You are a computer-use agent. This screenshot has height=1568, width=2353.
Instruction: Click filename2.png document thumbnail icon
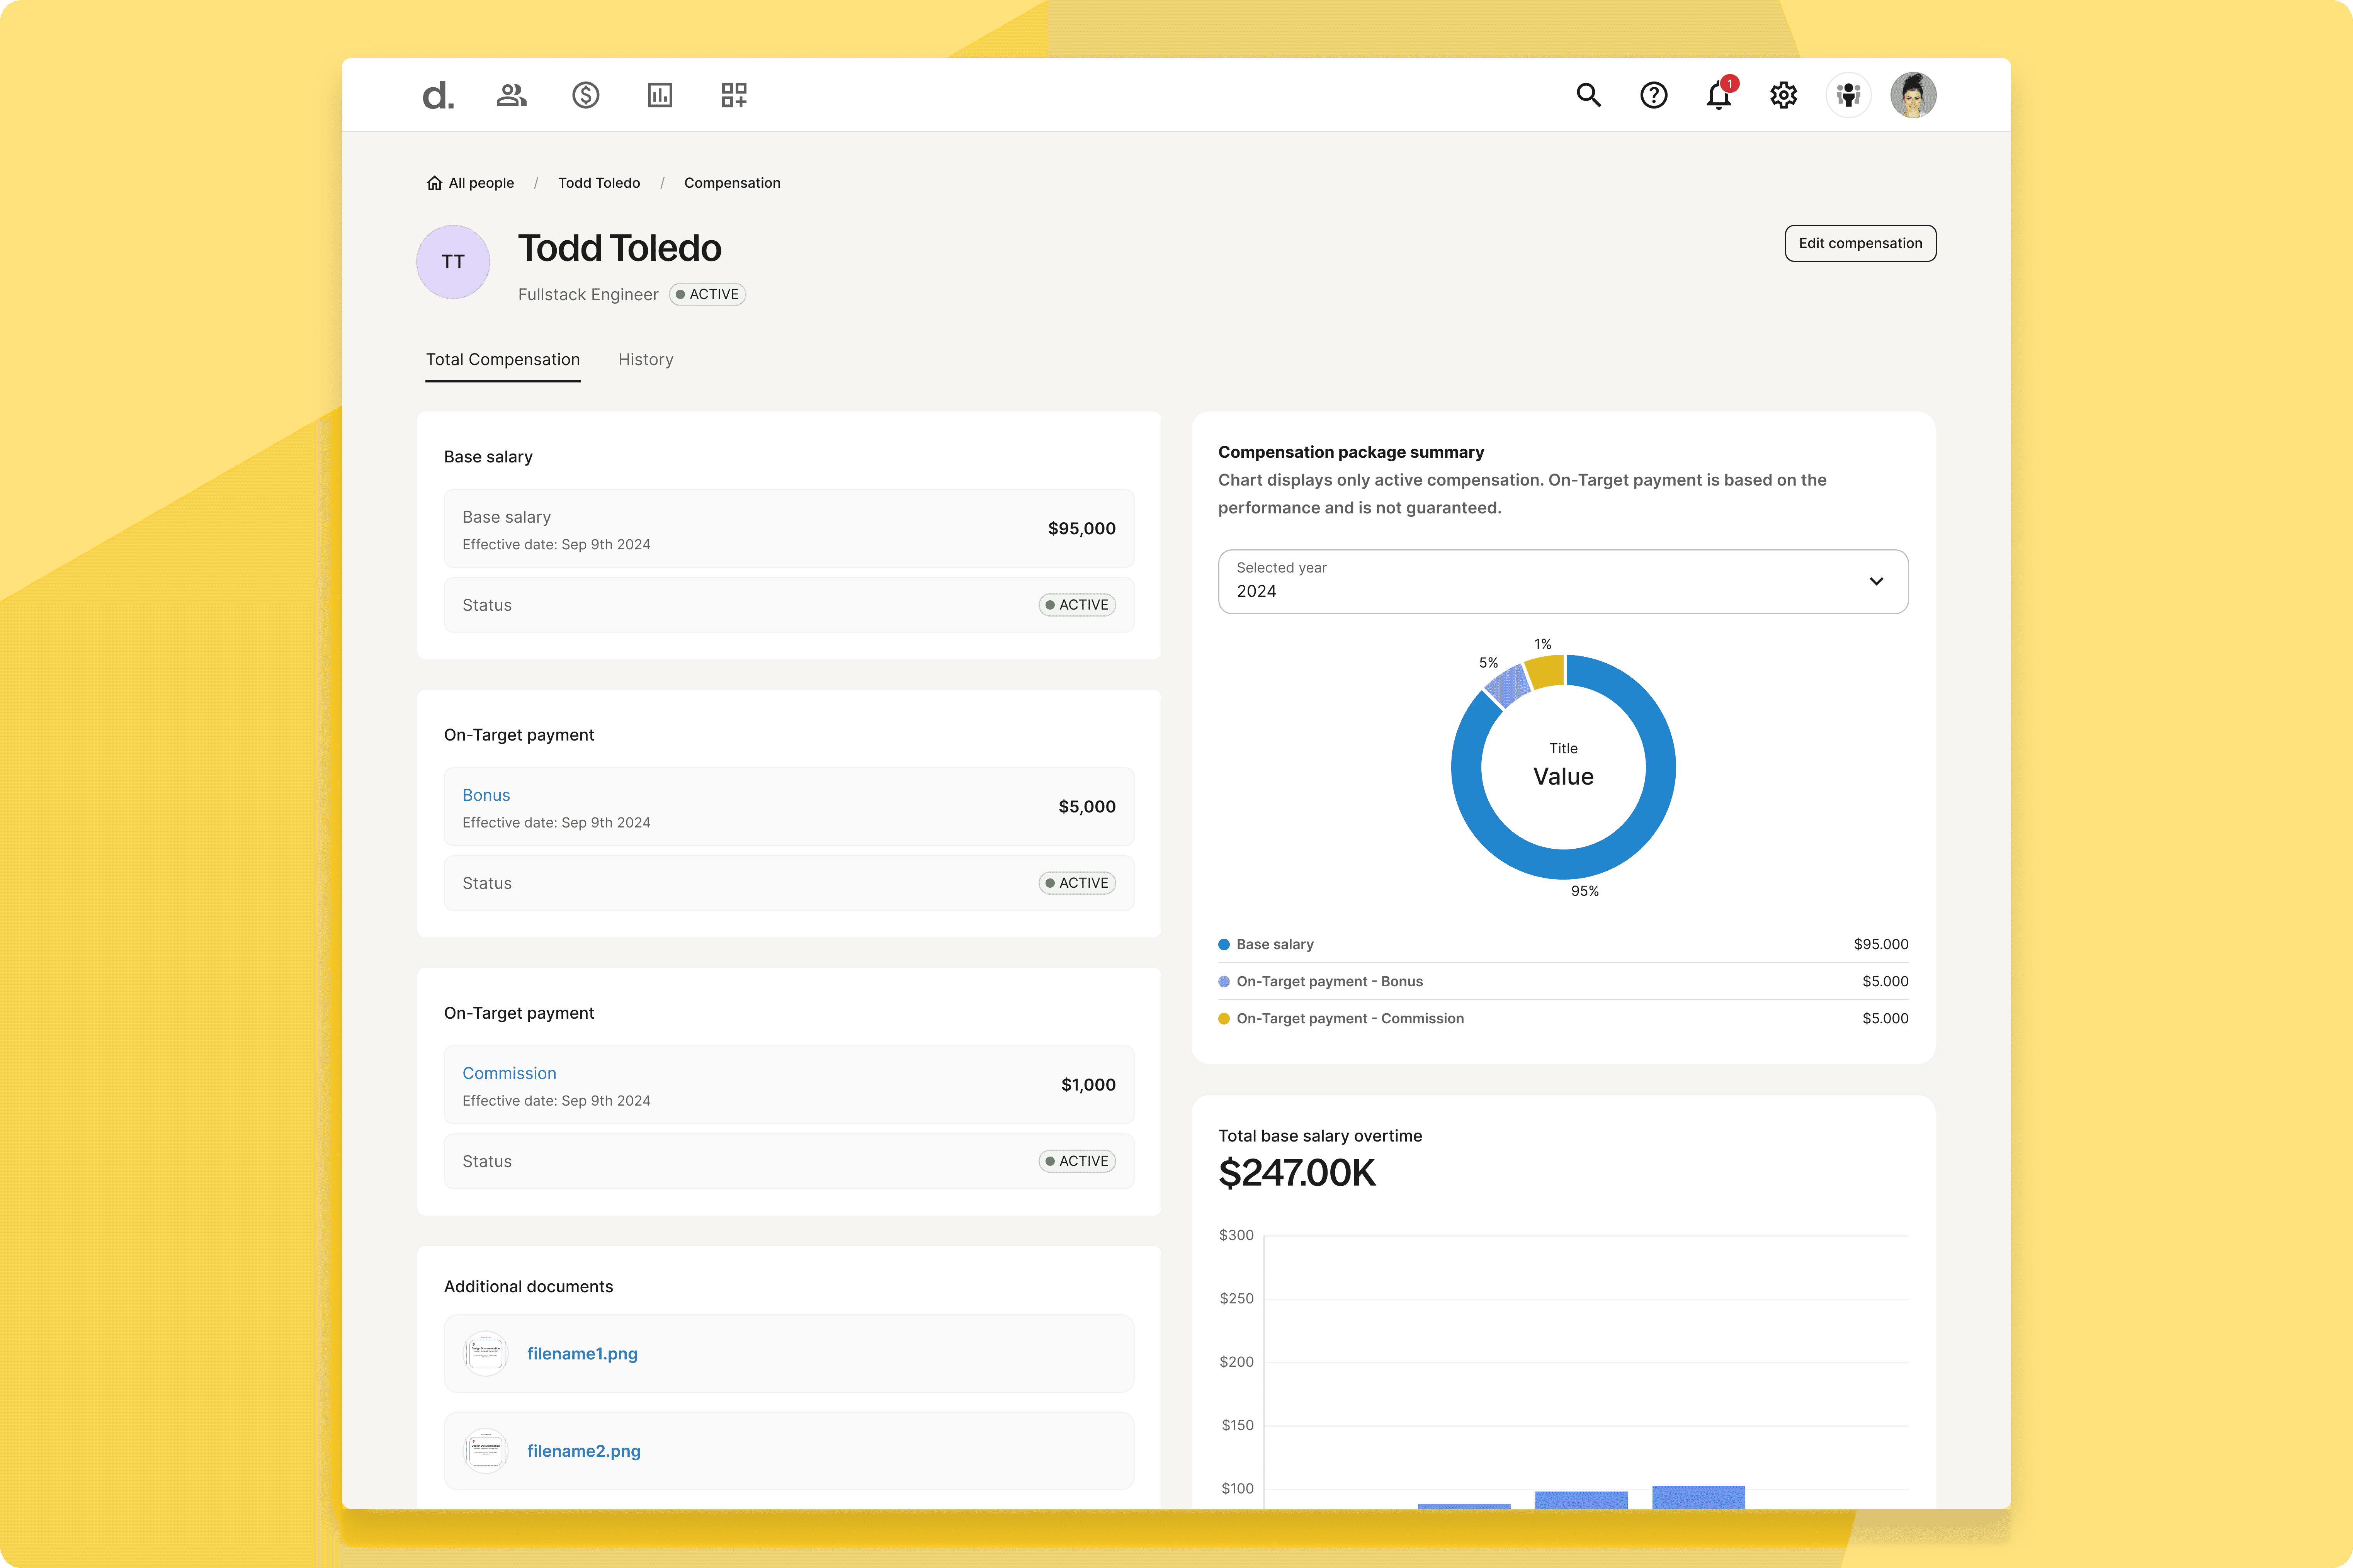click(x=486, y=1451)
